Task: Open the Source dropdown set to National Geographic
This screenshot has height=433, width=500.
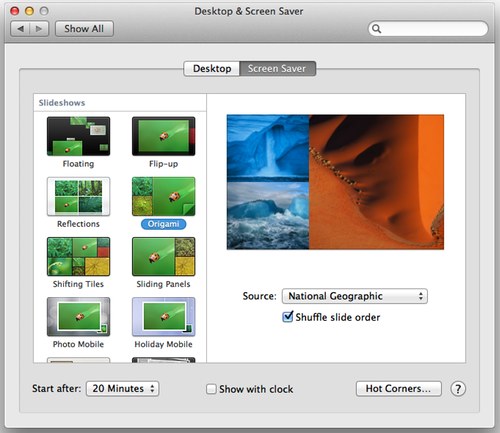Action: [x=355, y=296]
